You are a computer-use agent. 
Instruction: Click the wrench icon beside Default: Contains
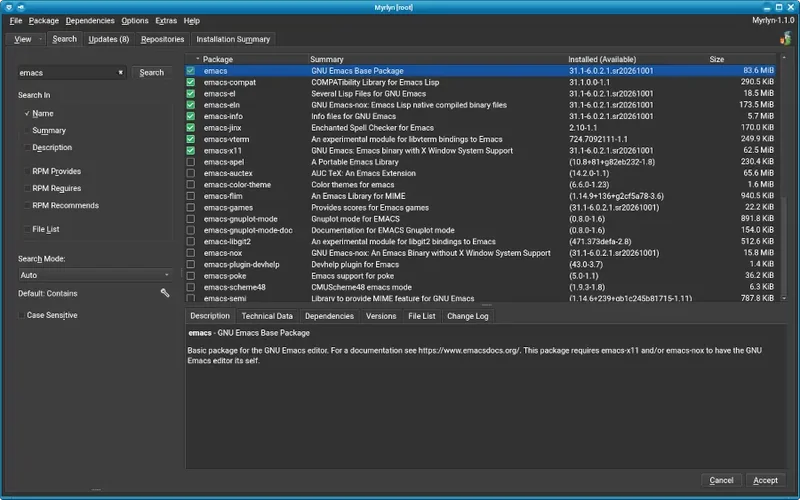pos(165,293)
